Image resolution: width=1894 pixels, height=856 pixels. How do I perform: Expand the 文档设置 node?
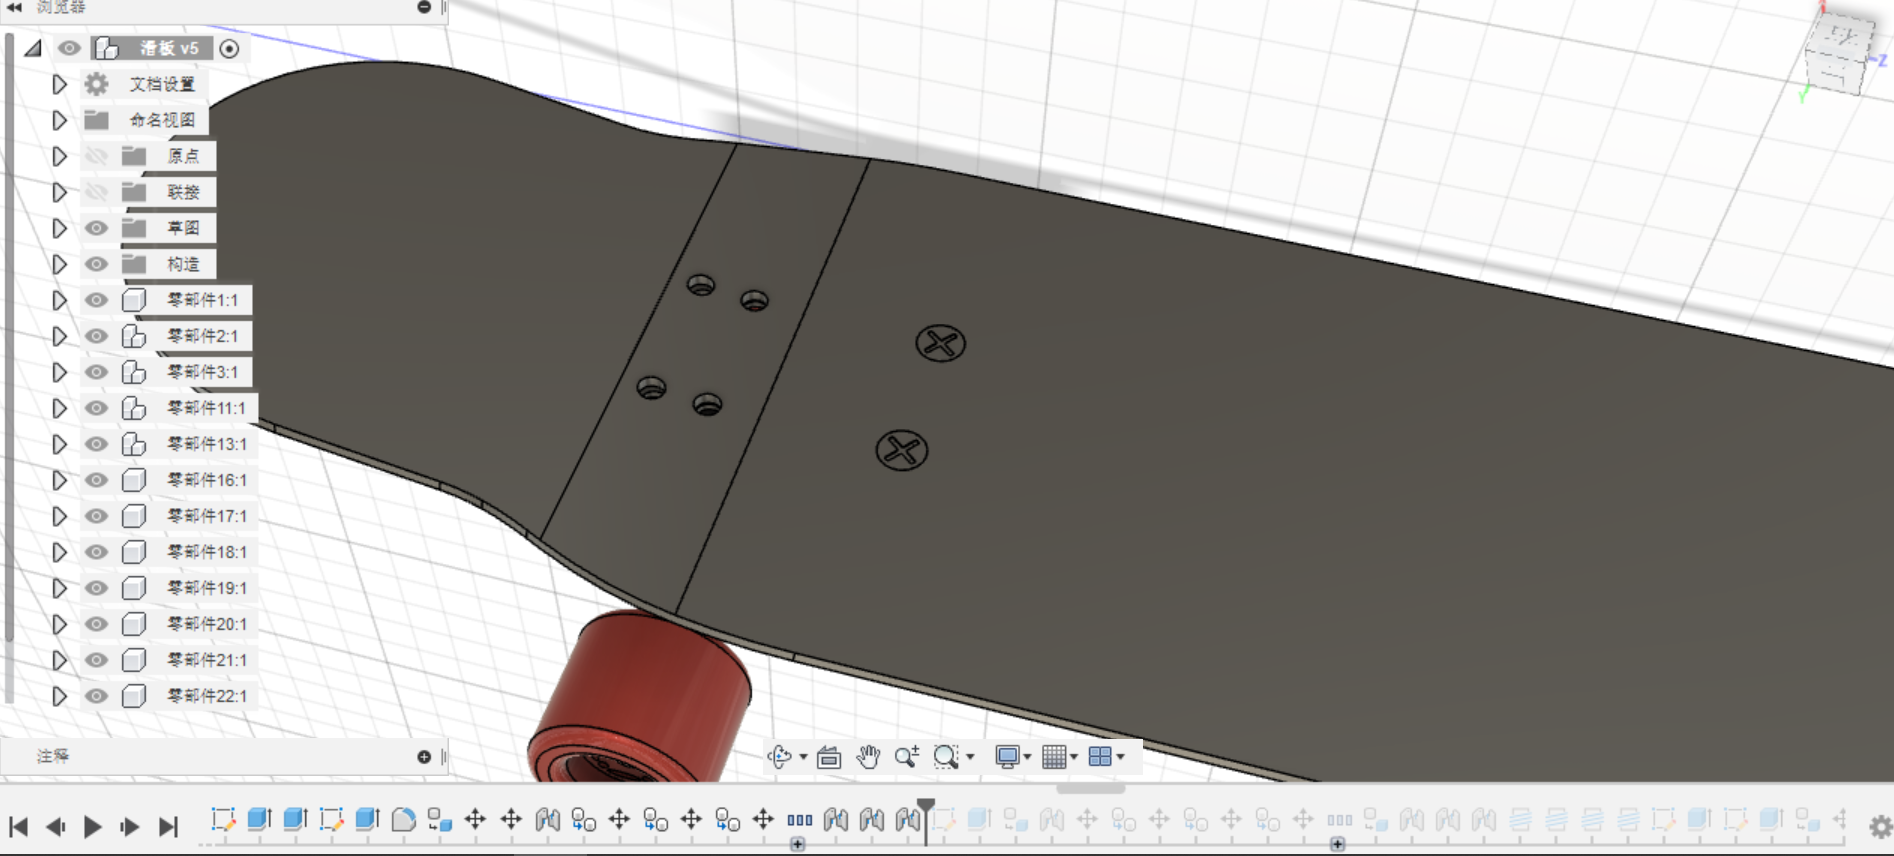point(59,84)
